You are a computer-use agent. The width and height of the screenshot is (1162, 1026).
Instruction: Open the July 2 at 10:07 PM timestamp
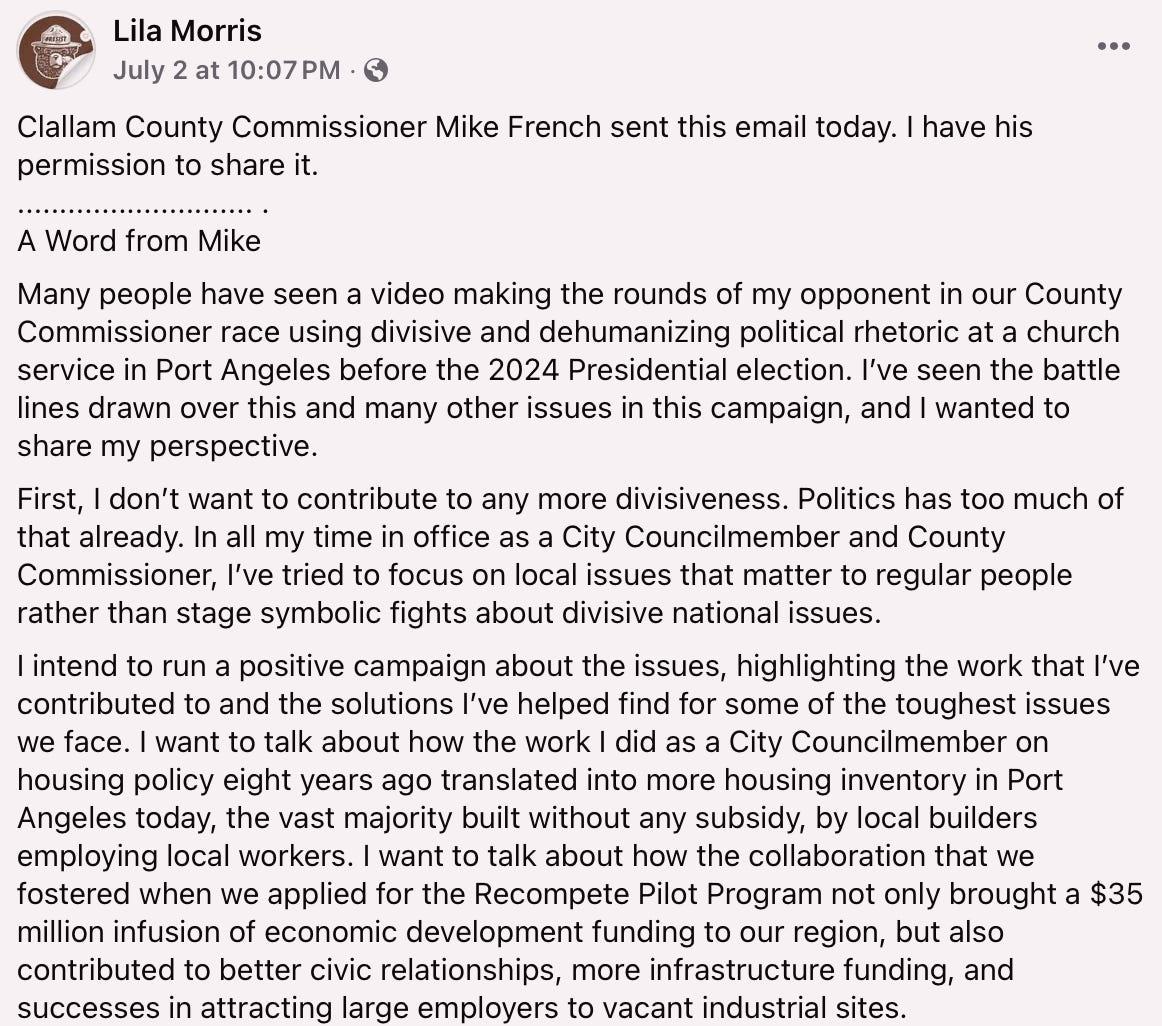(227, 70)
